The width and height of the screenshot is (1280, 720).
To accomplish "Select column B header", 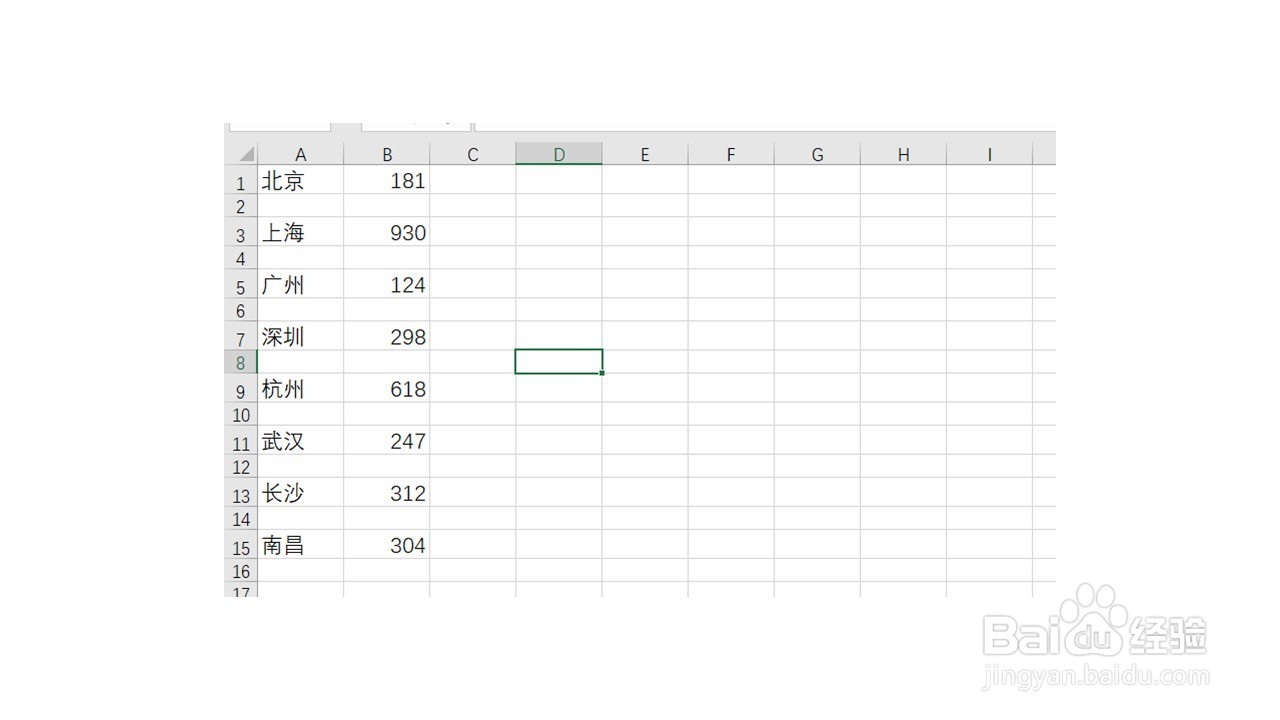I will [387, 154].
